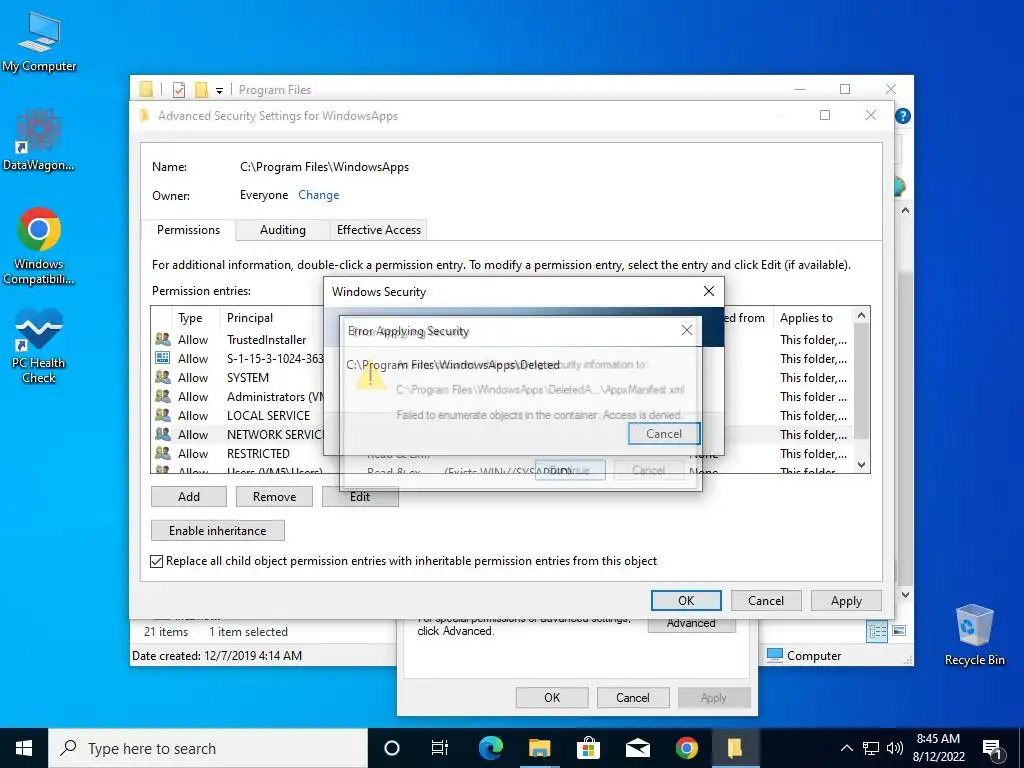1024x768 pixels.
Task: Maximize the Advanced Security Settings window
Action: tap(825, 116)
